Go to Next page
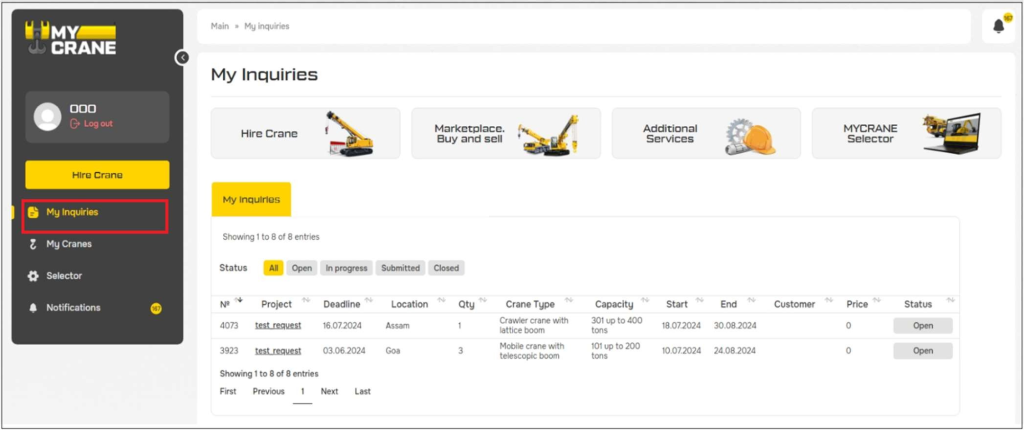This screenshot has width=1024, height=430. (329, 391)
